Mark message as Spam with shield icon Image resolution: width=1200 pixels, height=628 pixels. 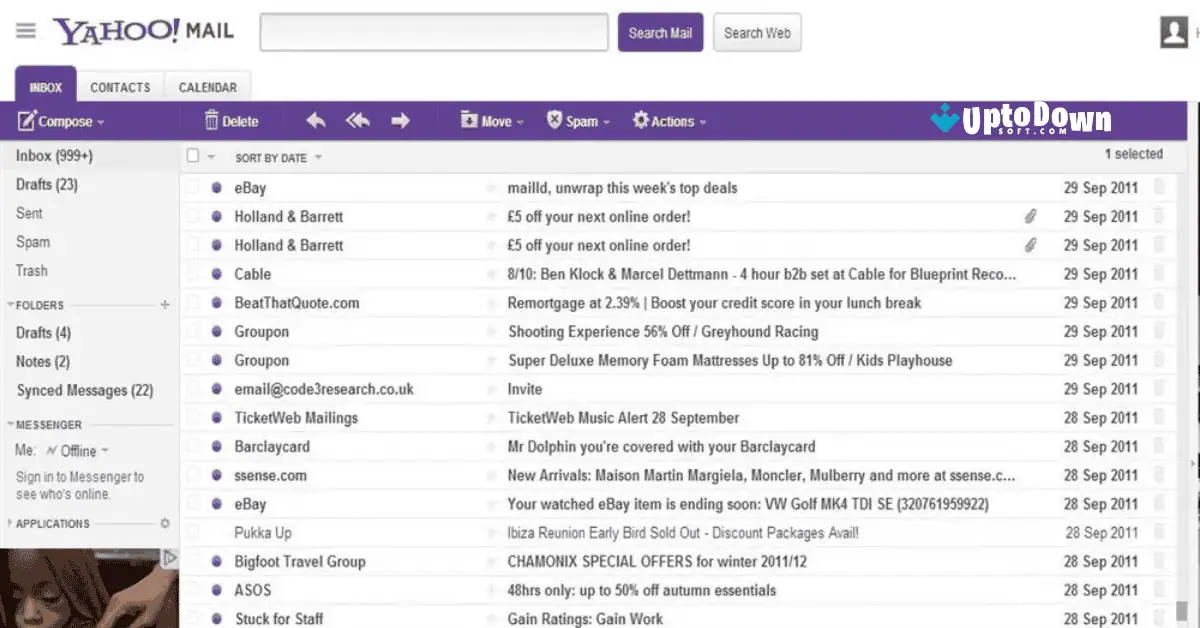click(555, 120)
